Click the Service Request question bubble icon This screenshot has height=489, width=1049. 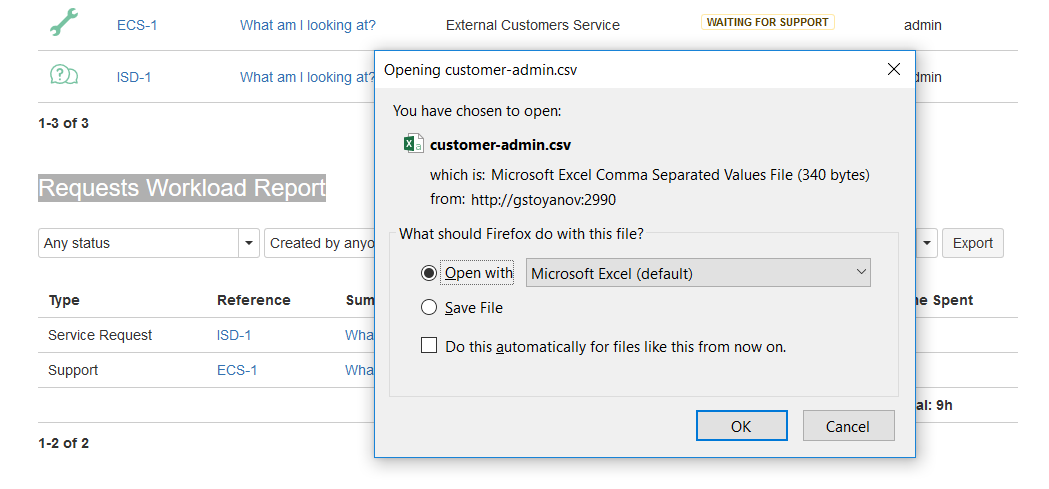(x=63, y=75)
